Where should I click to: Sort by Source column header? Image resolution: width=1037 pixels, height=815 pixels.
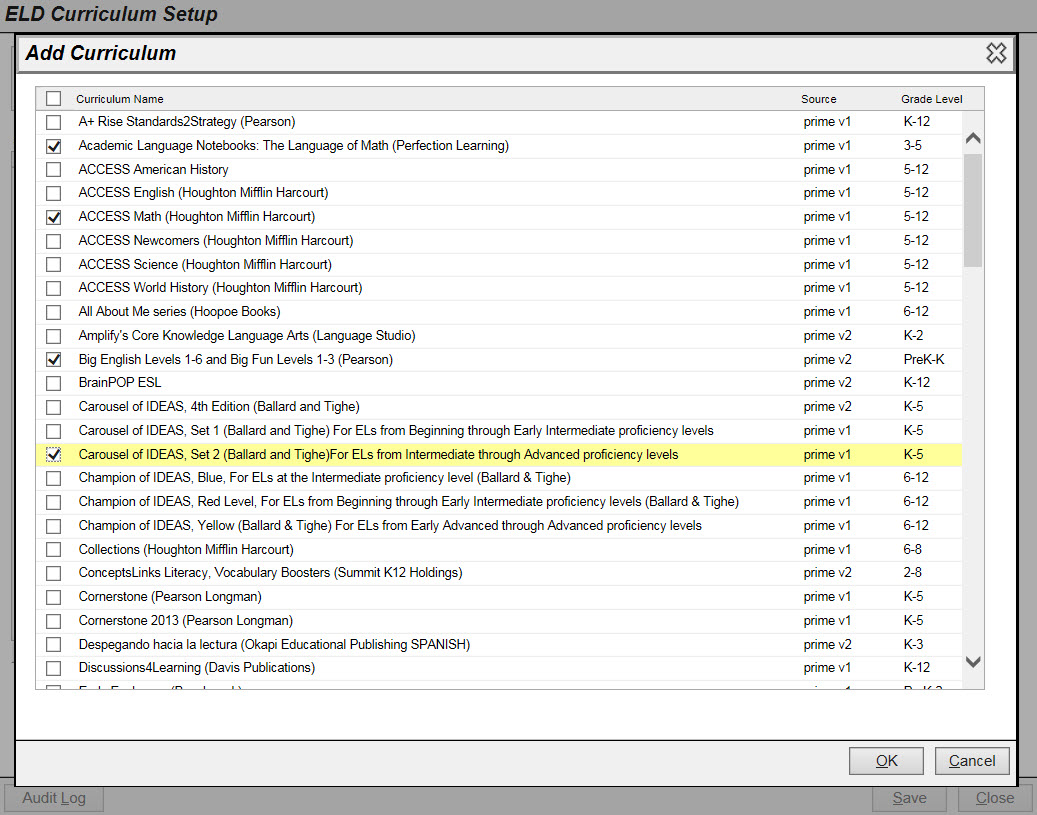819,99
